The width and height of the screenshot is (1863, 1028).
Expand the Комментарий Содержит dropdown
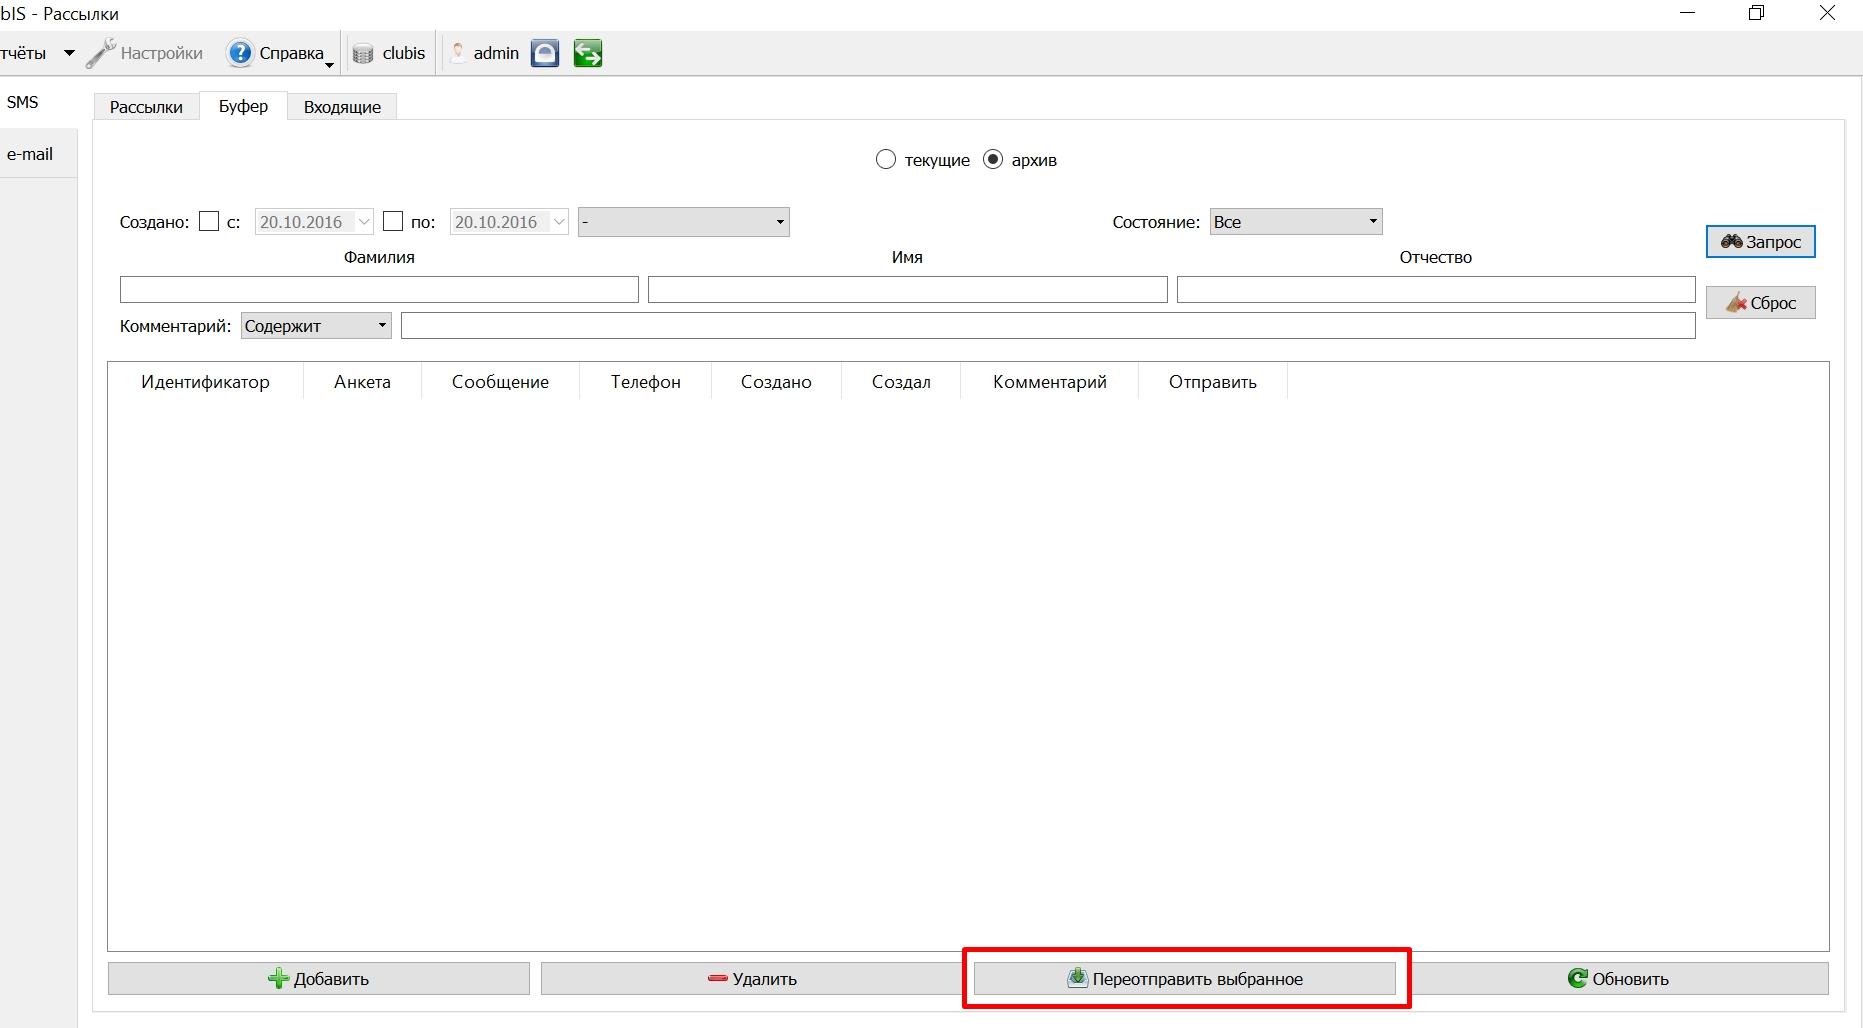click(x=316, y=326)
